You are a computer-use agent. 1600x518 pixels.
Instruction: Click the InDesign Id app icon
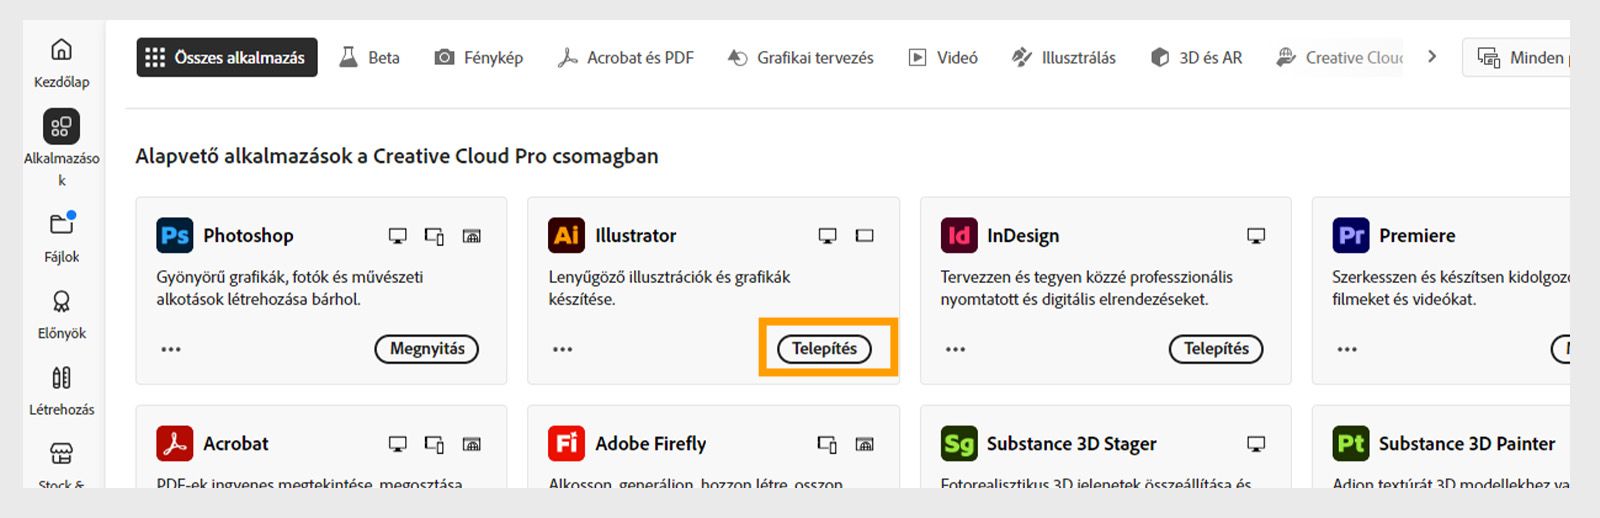(x=958, y=236)
